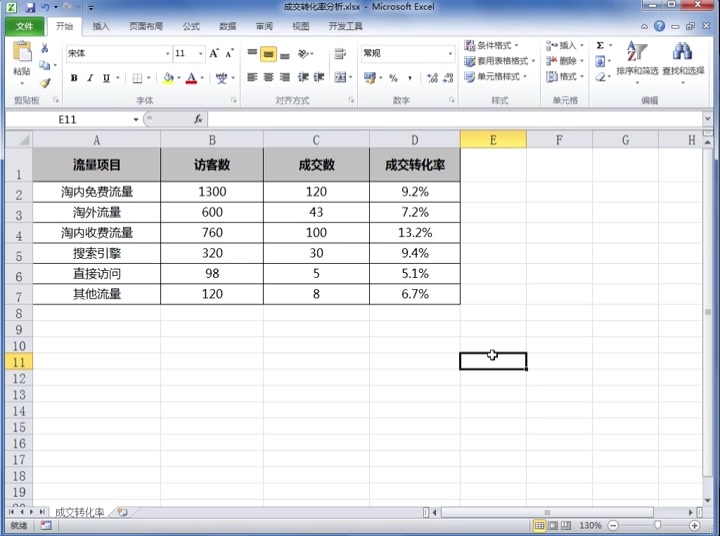Decrease indent
The height and width of the screenshot is (536, 720).
click(x=303, y=77)
